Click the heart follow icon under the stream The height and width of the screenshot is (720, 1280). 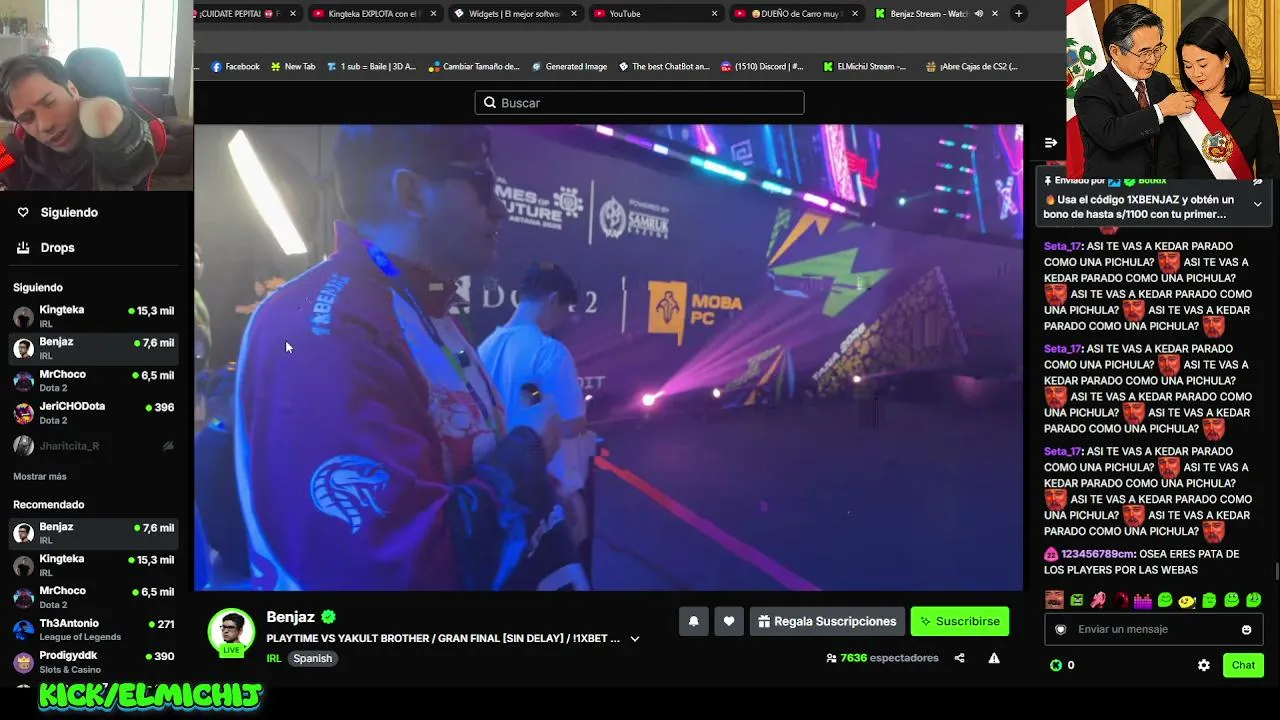(729, 621)
